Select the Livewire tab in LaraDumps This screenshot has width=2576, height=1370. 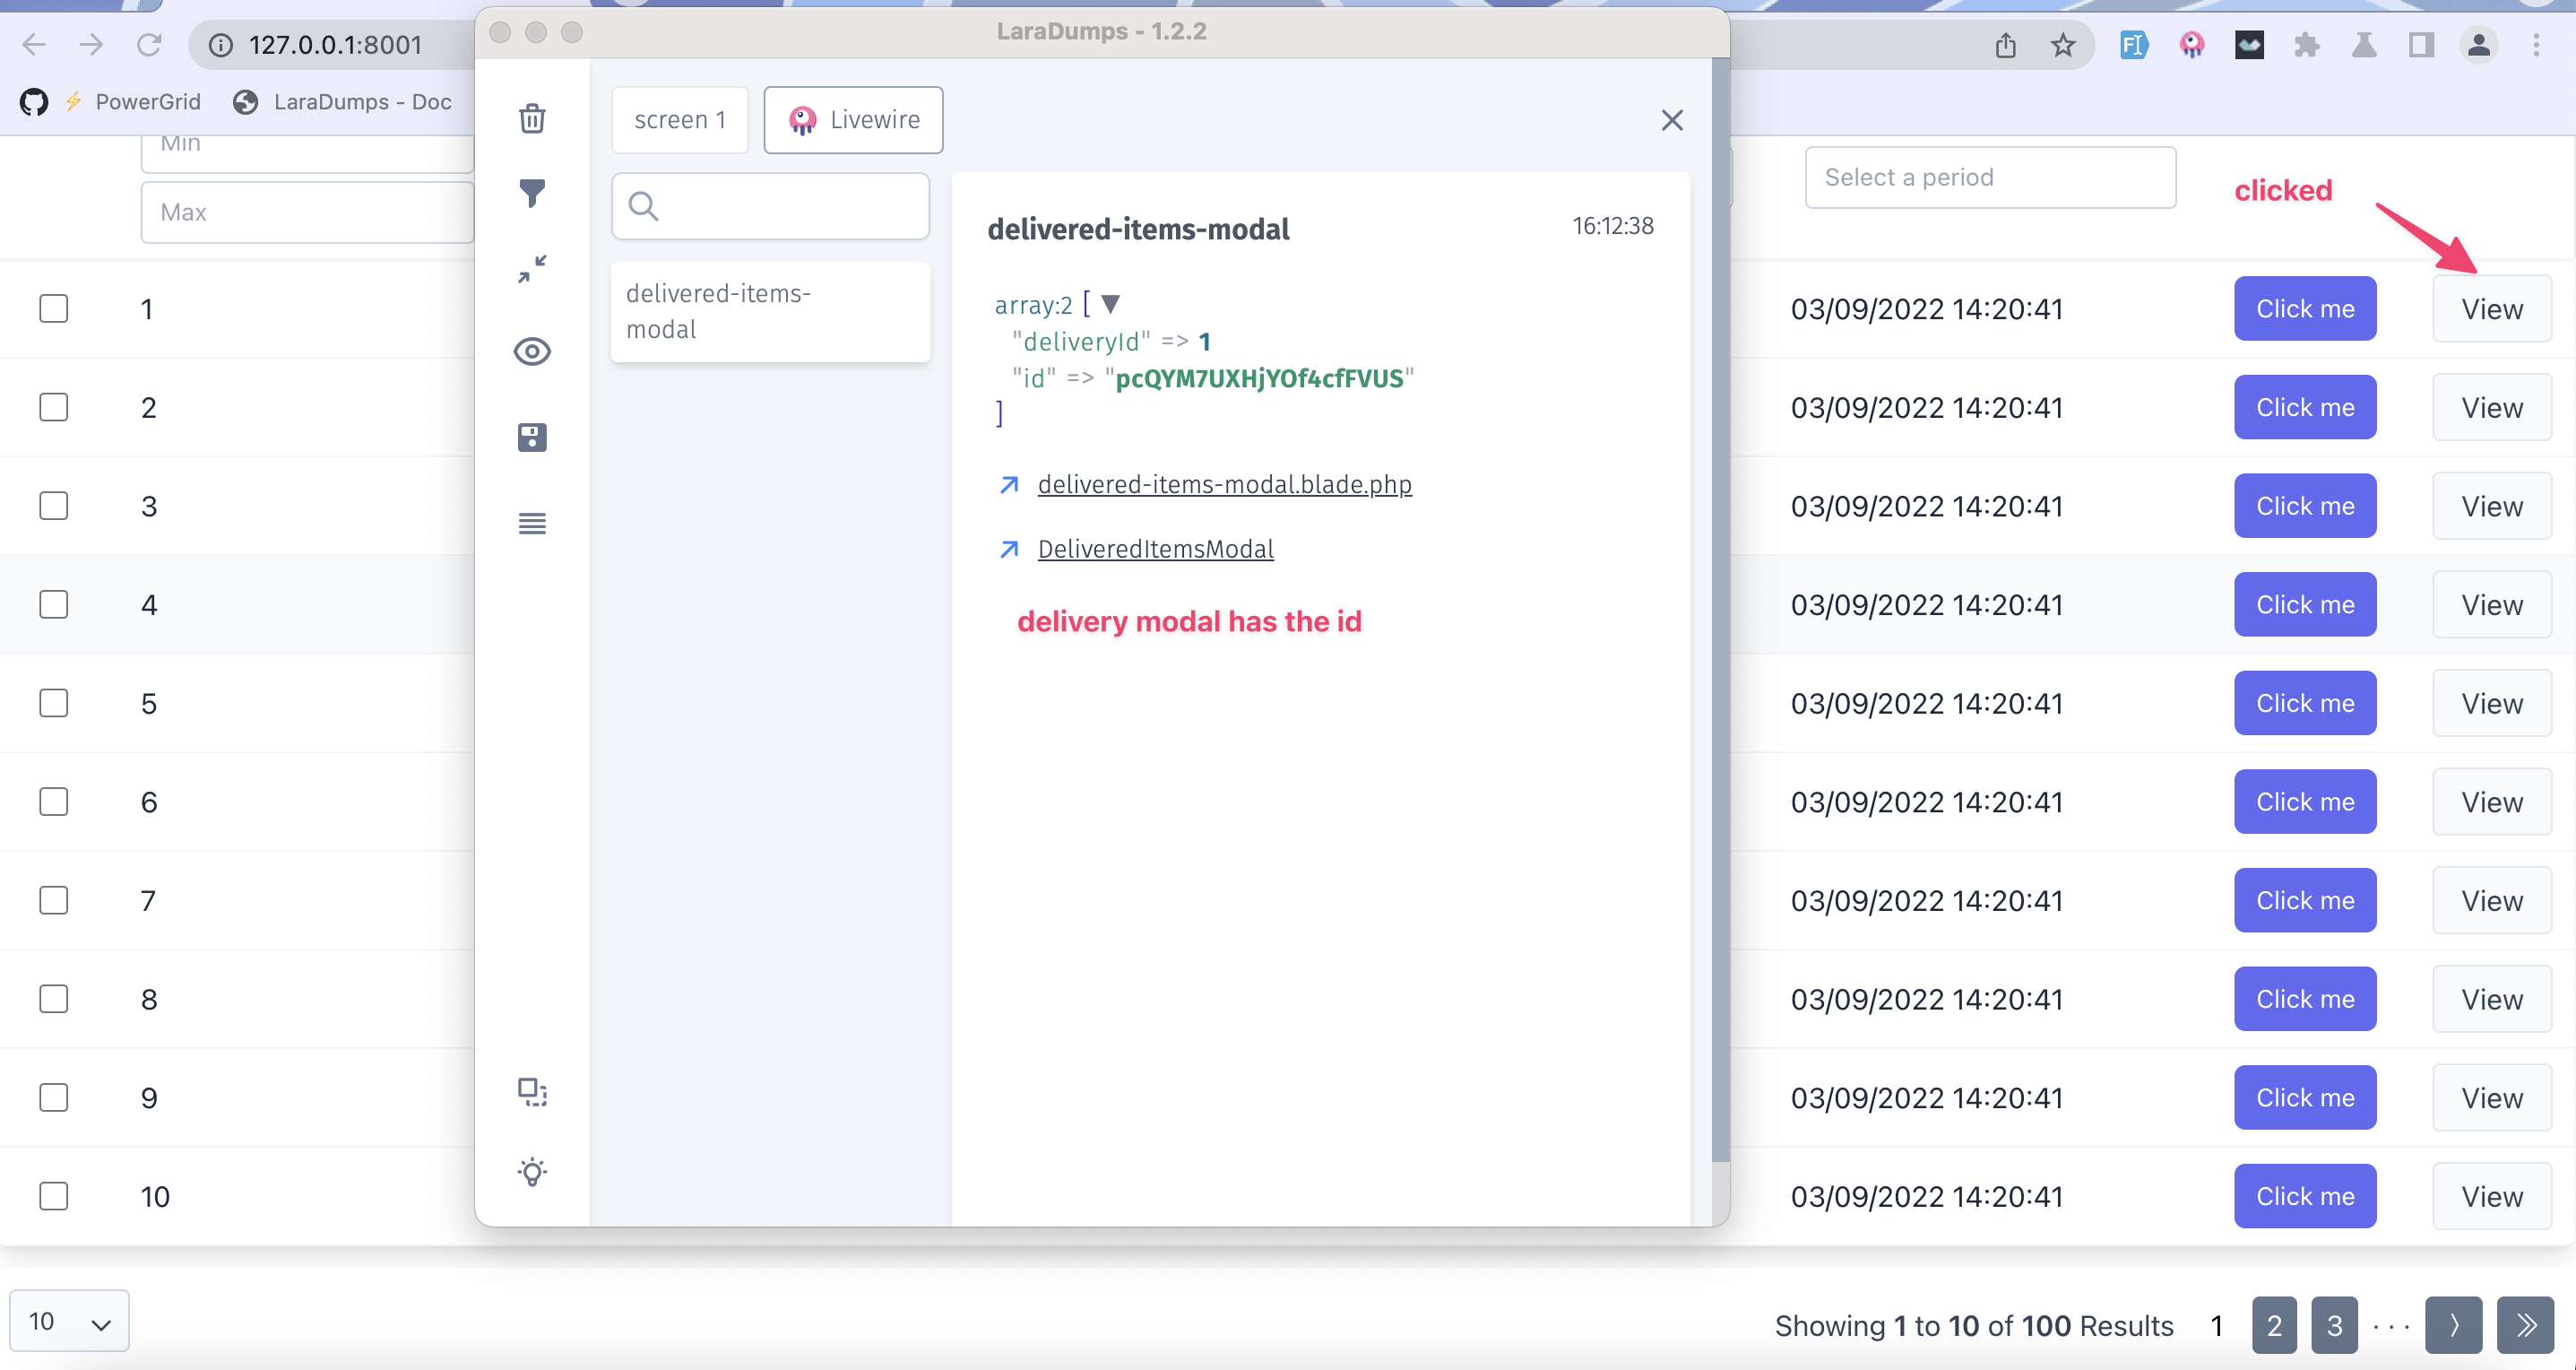click(x=852, y=119)
